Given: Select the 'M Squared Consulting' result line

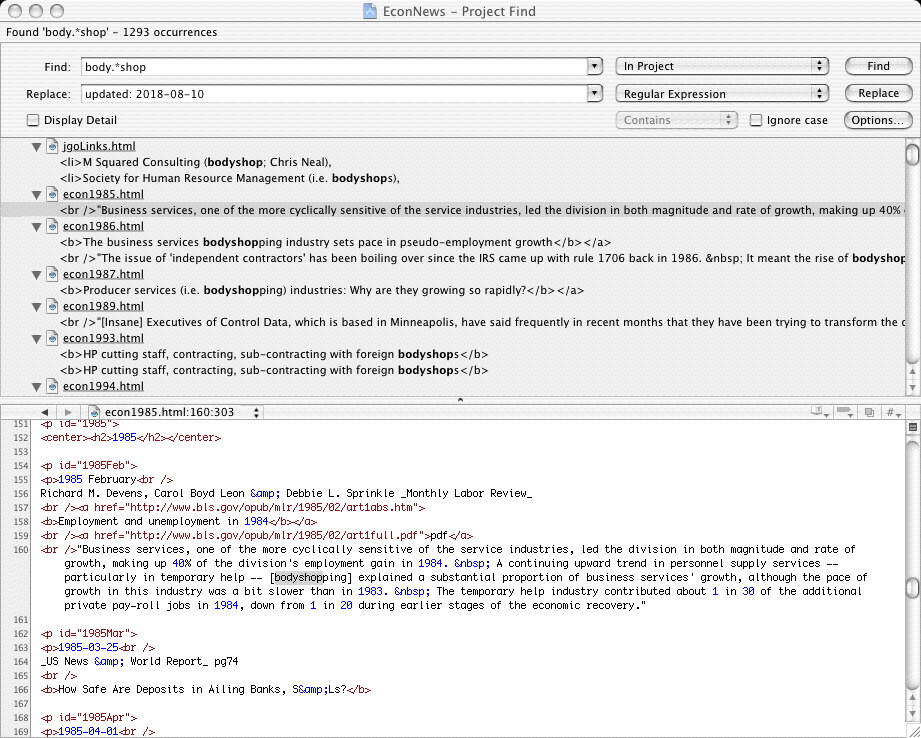Looking at the screenshot, I should tap(196, 163).
